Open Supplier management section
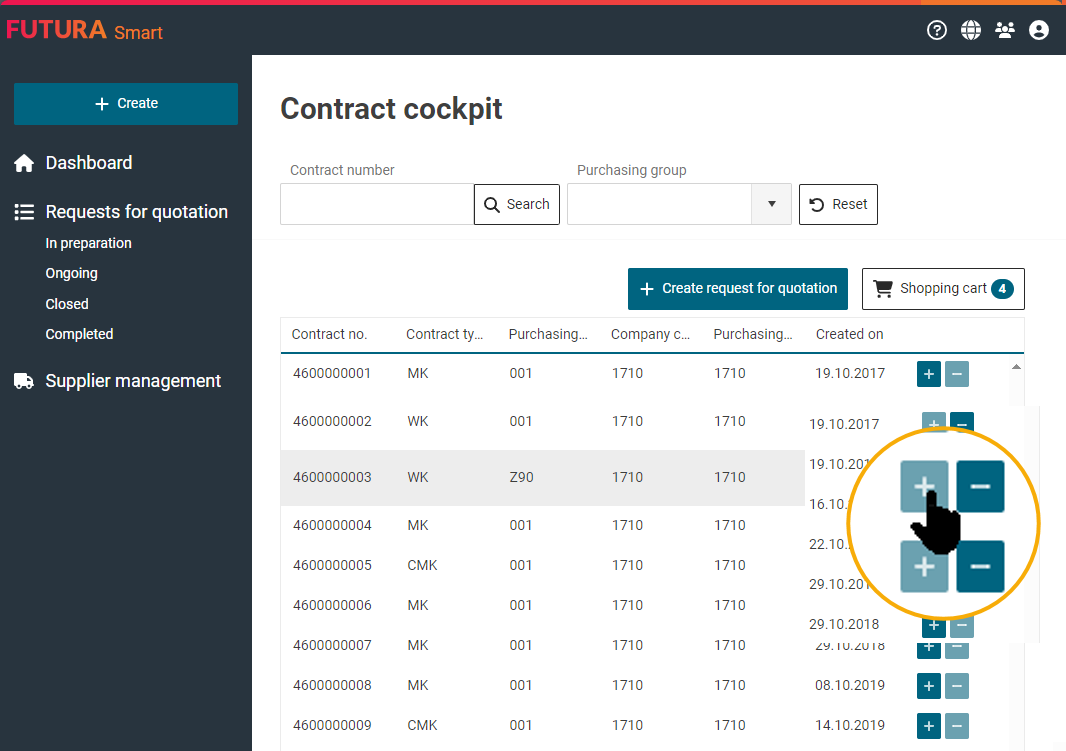 (132, 381)
